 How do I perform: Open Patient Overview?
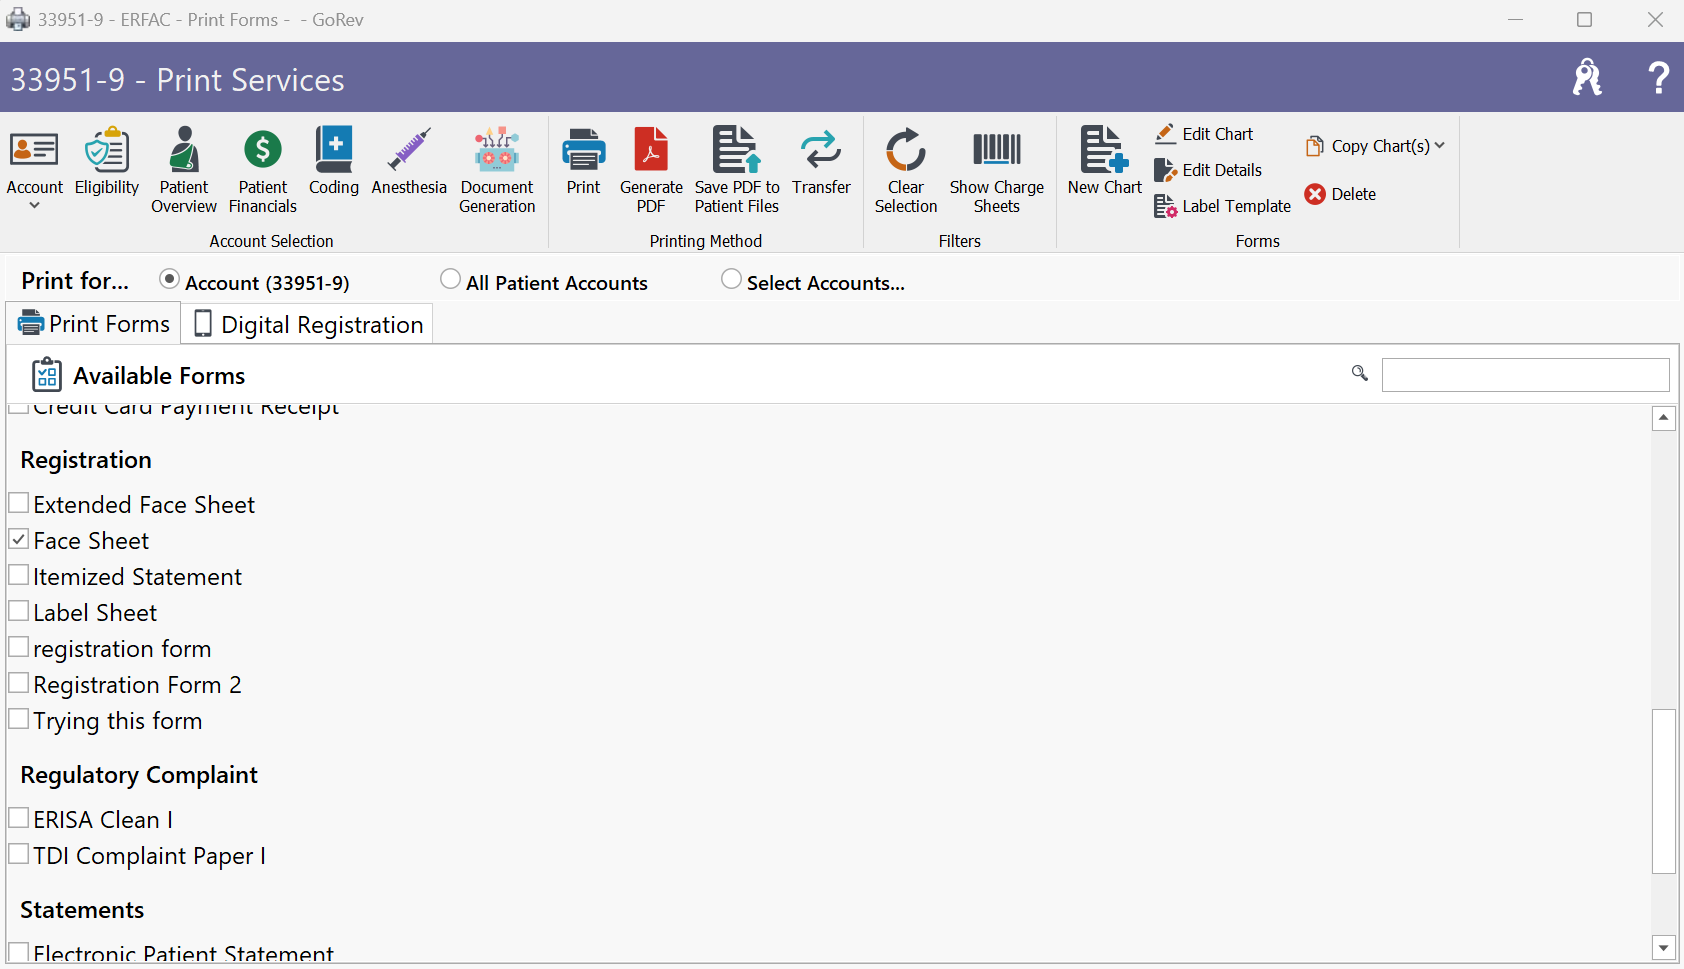(x=184, y=170)
